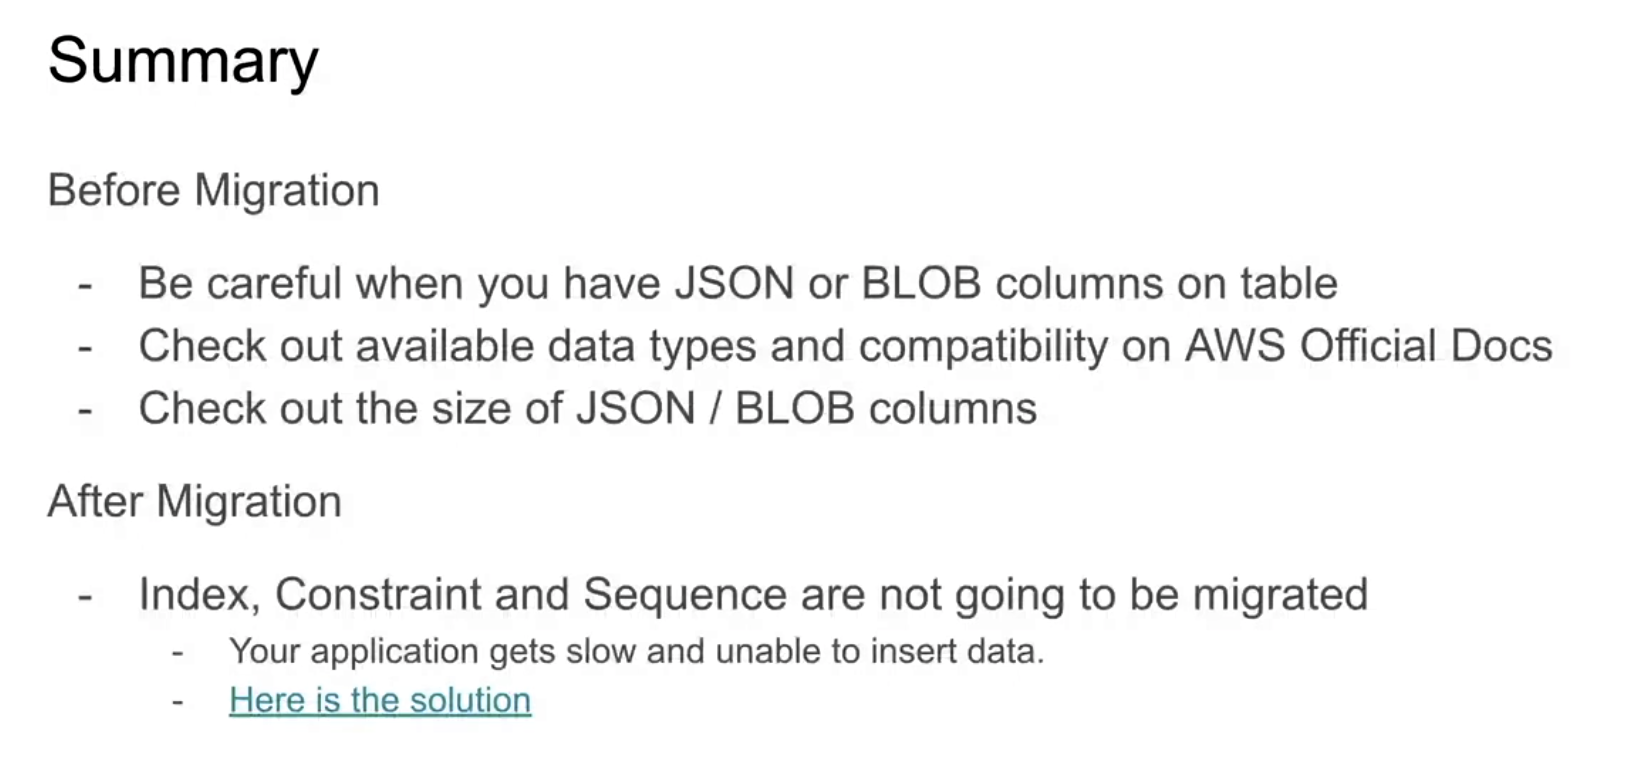Image resolution: width=1631 pixels, height=768 pixels.
Task: Select the "After Migration" heading
Action: [194, 501]
